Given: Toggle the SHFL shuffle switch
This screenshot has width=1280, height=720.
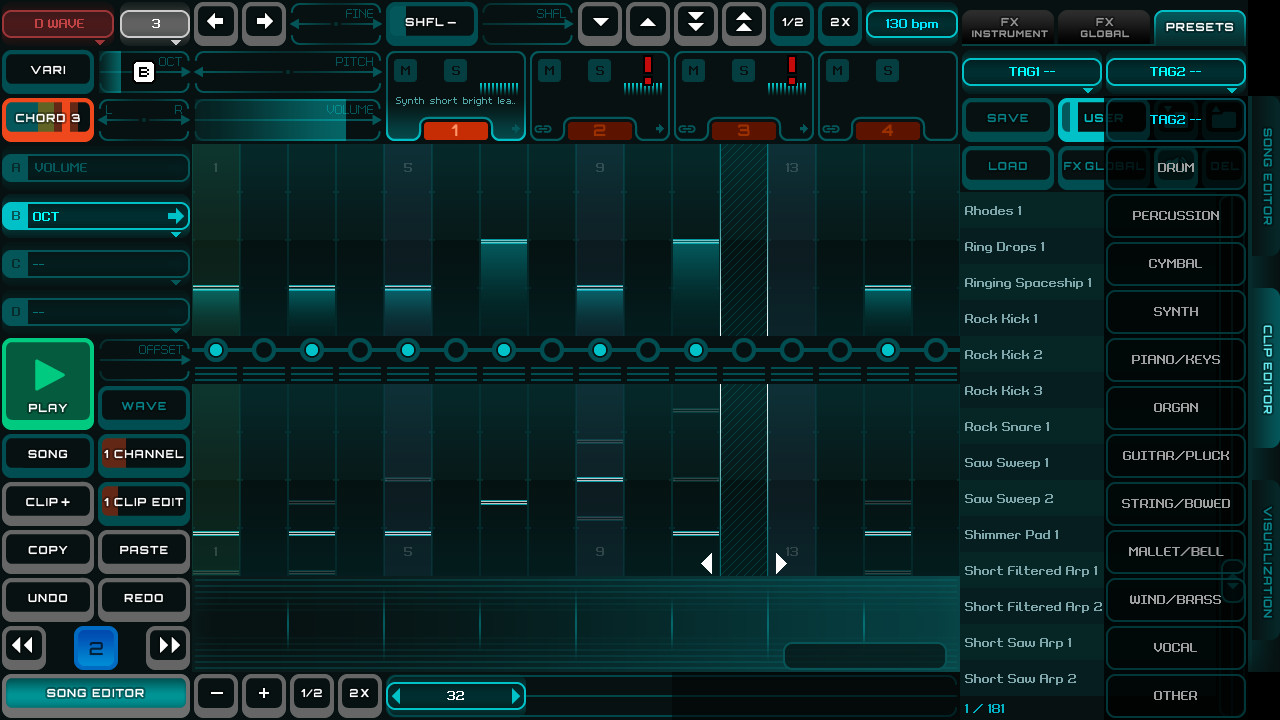Looking at the screenshot, I should (431, 22).
